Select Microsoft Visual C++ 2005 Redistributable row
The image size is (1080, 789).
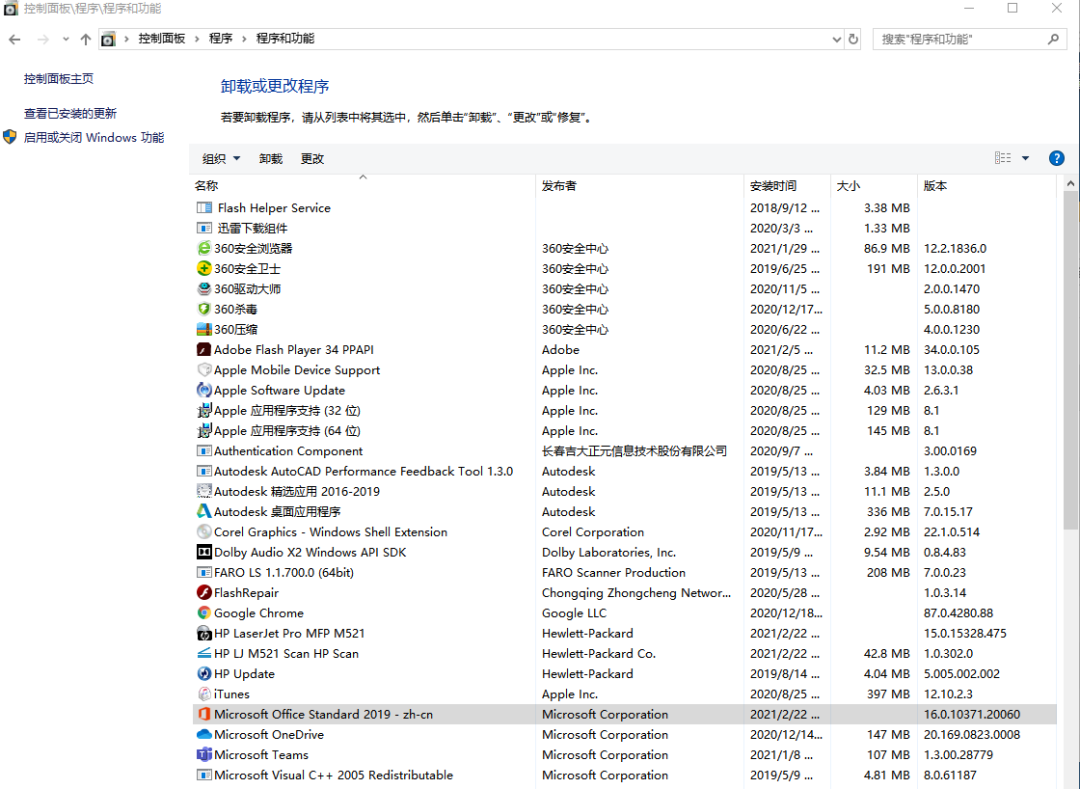pos(624,775)
